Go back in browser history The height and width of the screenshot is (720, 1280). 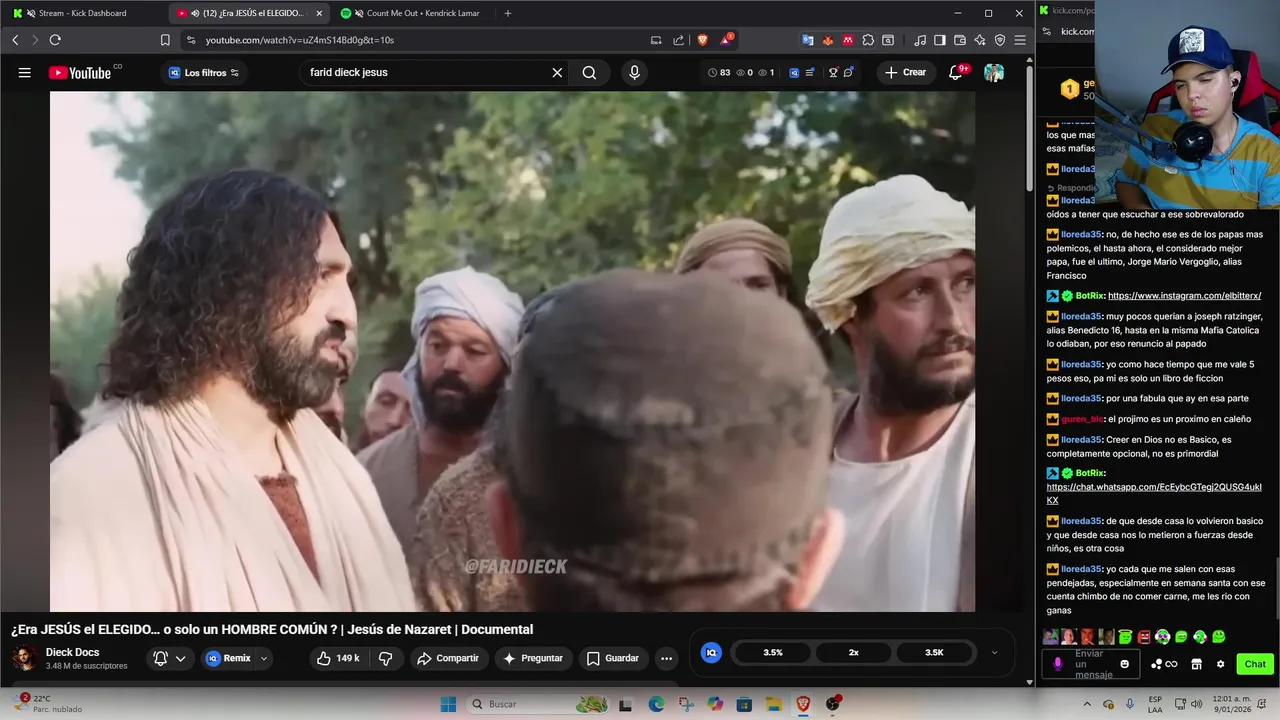[x=15, y=40]
